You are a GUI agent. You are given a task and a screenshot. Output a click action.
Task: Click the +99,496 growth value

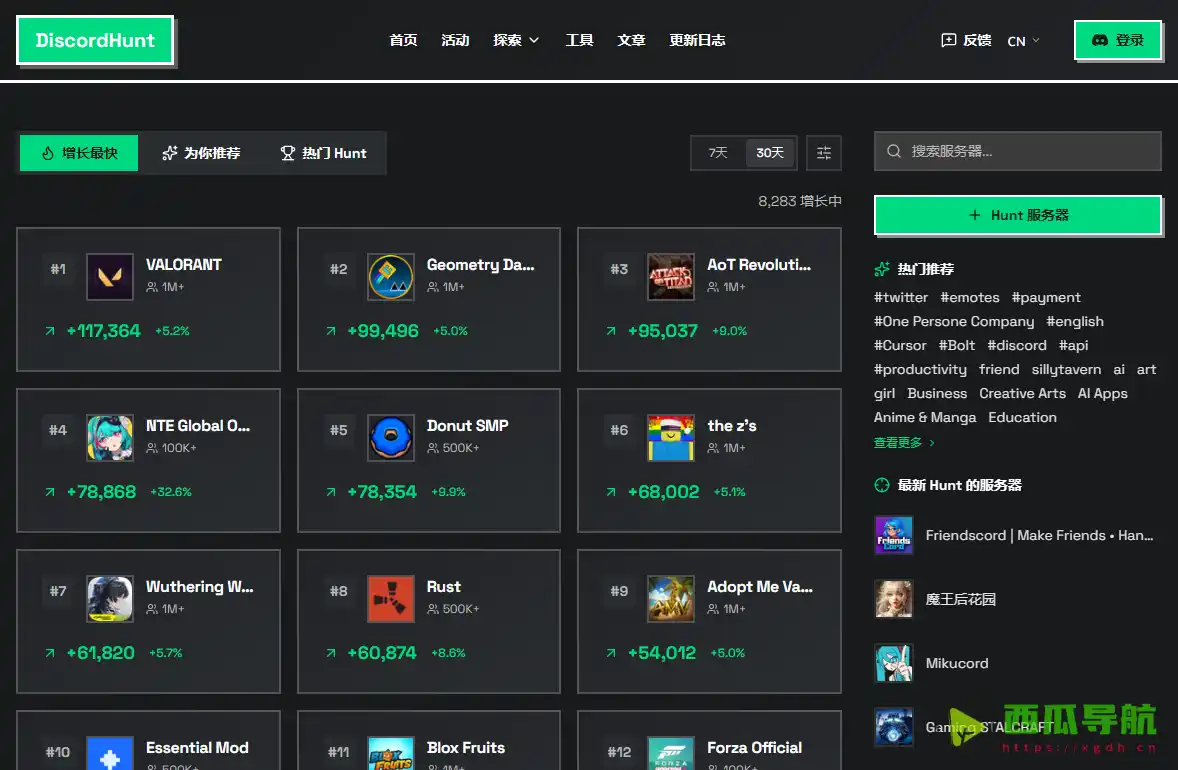point(382,331)
